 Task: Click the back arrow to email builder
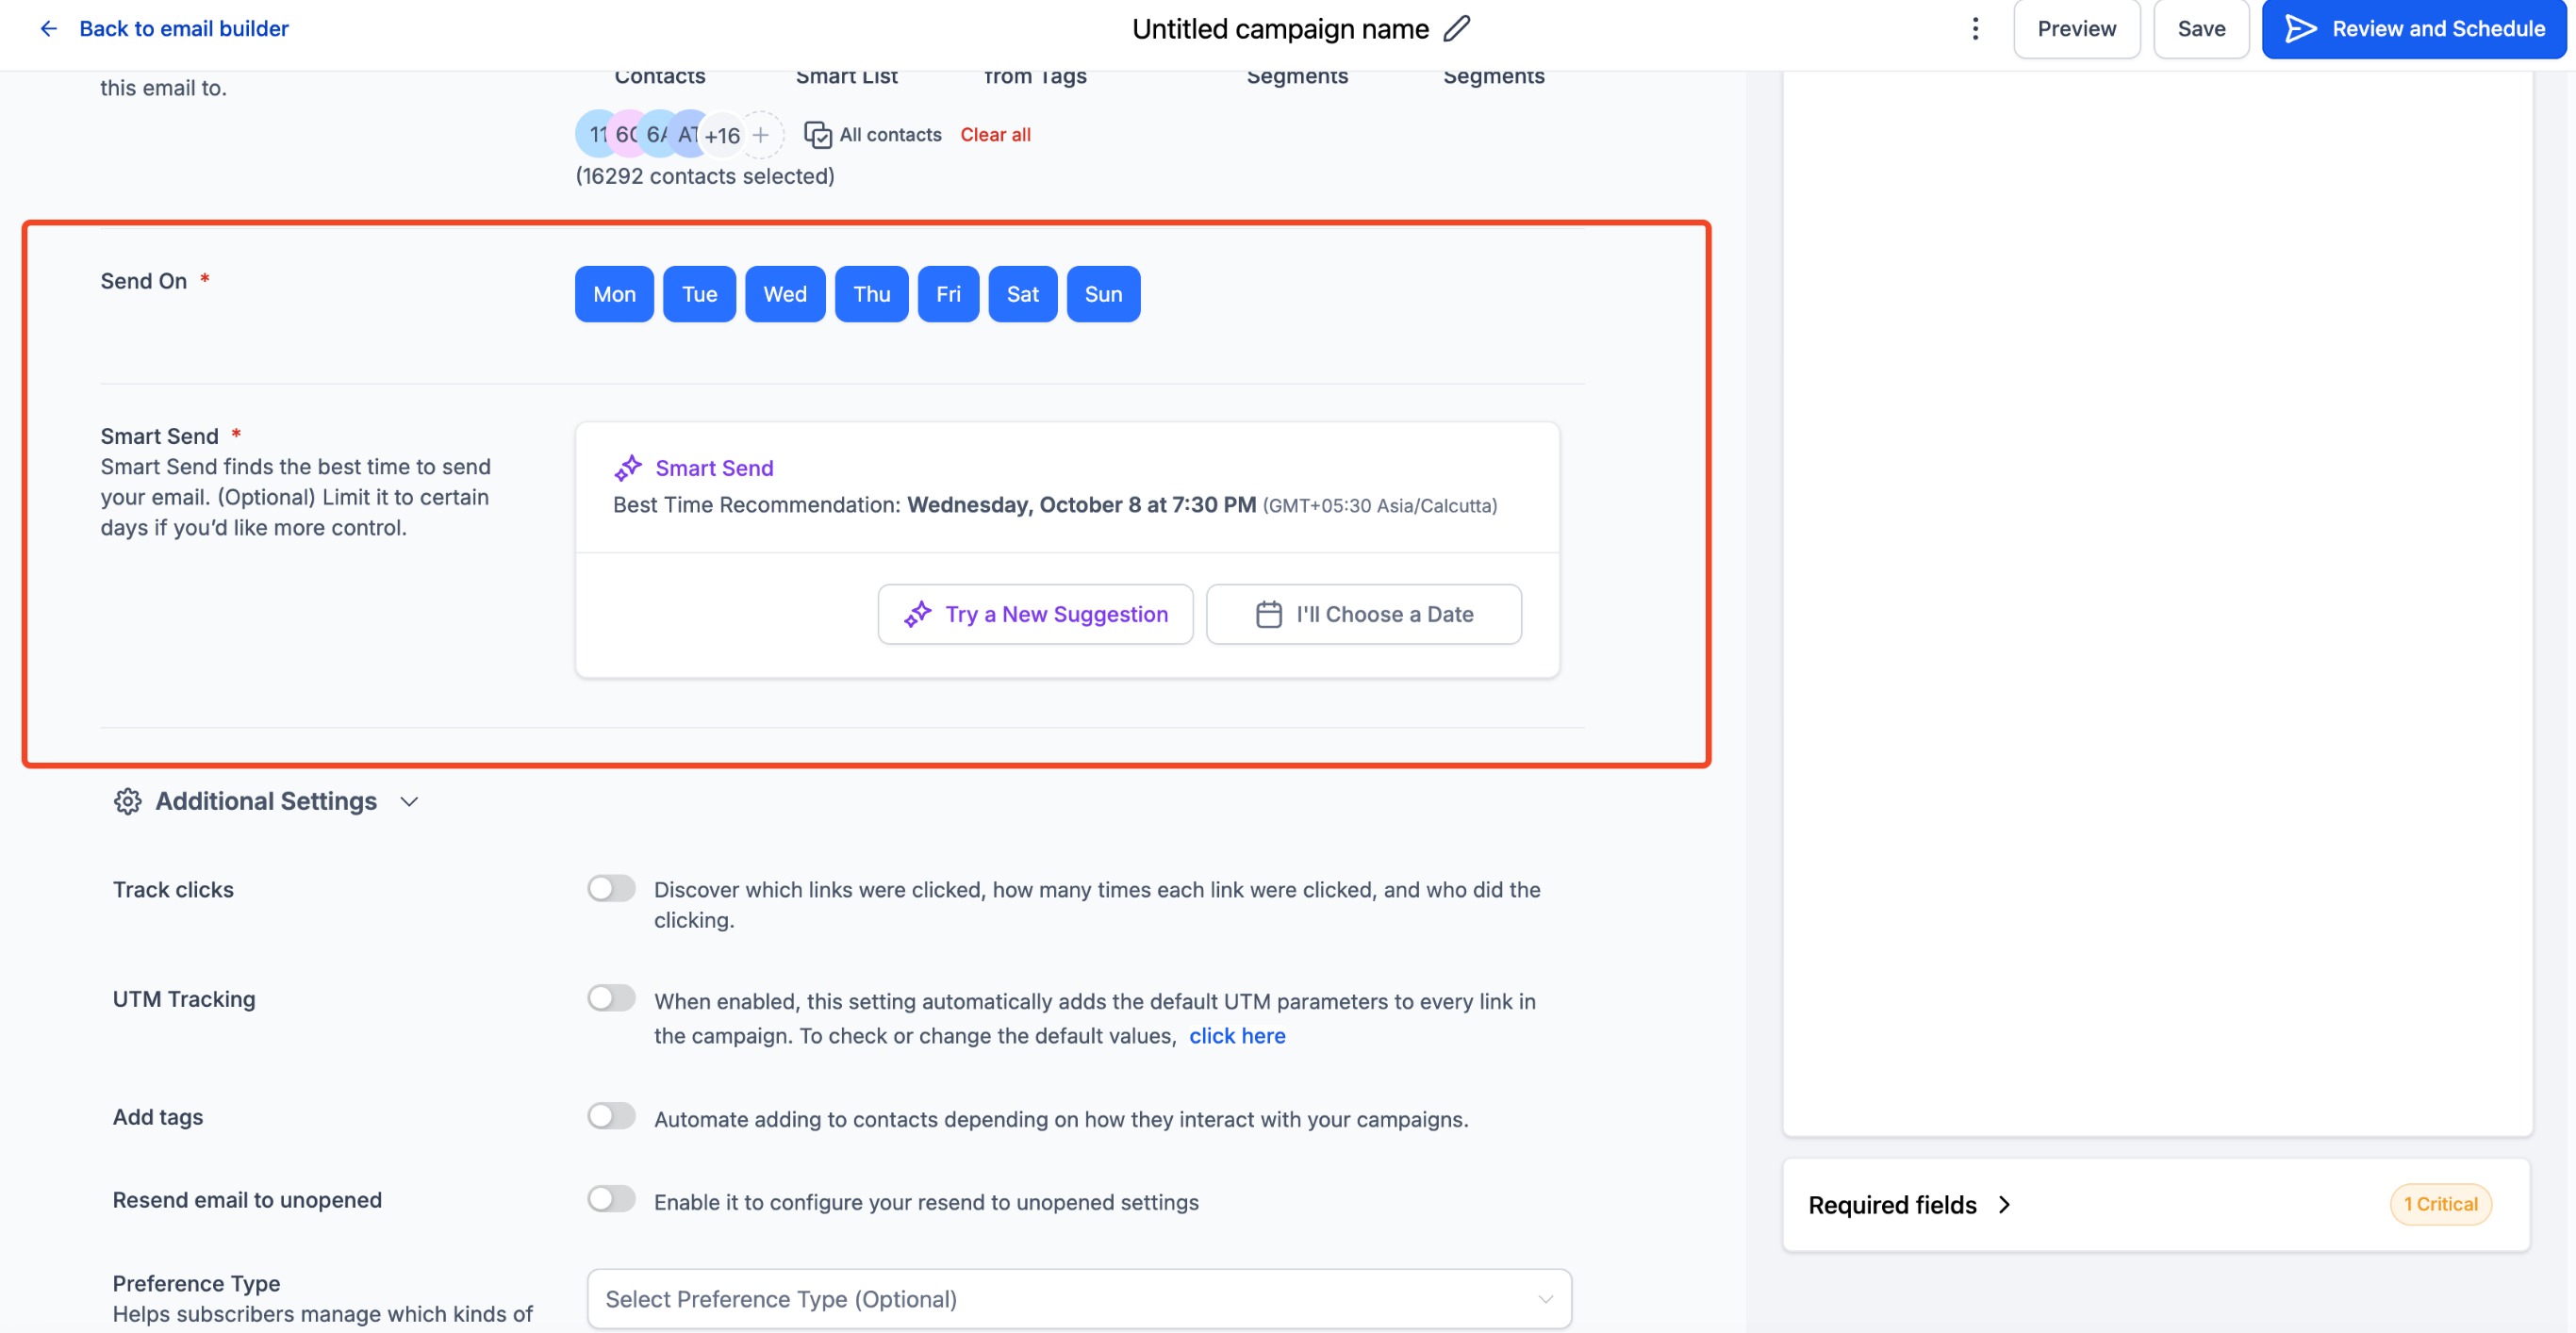[48, 28]
